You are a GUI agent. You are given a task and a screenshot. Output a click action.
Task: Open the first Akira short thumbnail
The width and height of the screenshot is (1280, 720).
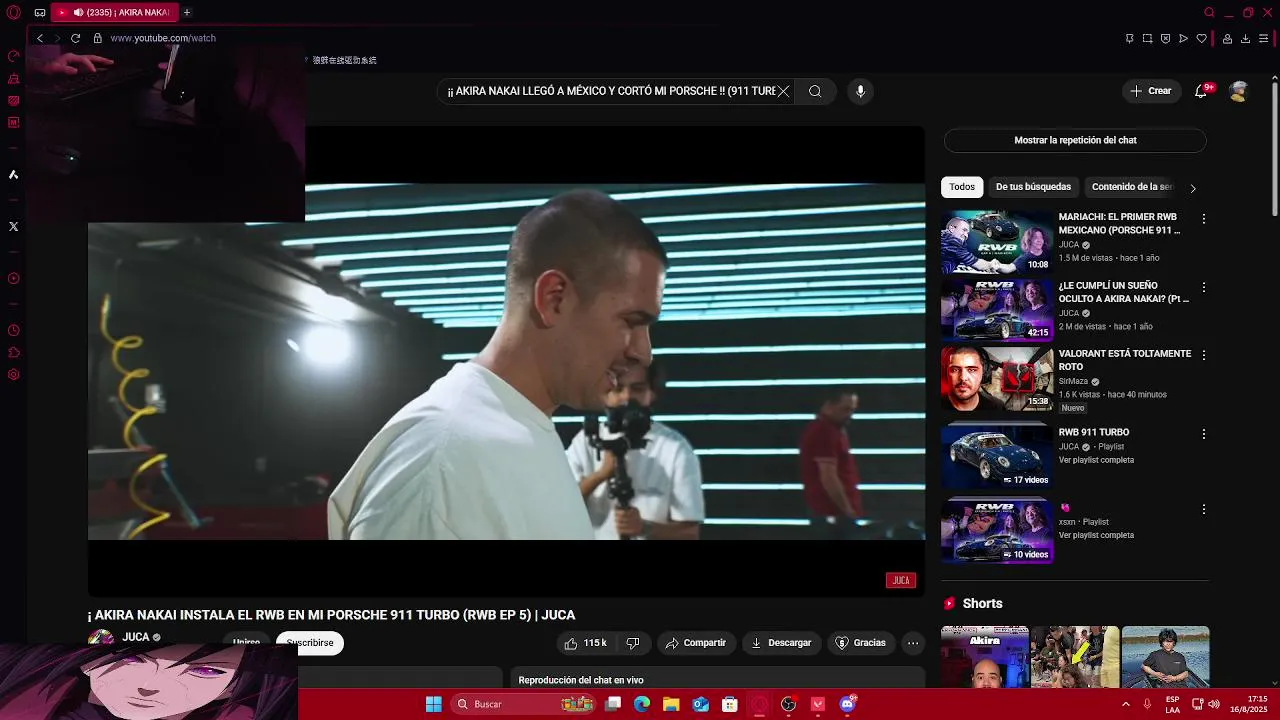984,657
